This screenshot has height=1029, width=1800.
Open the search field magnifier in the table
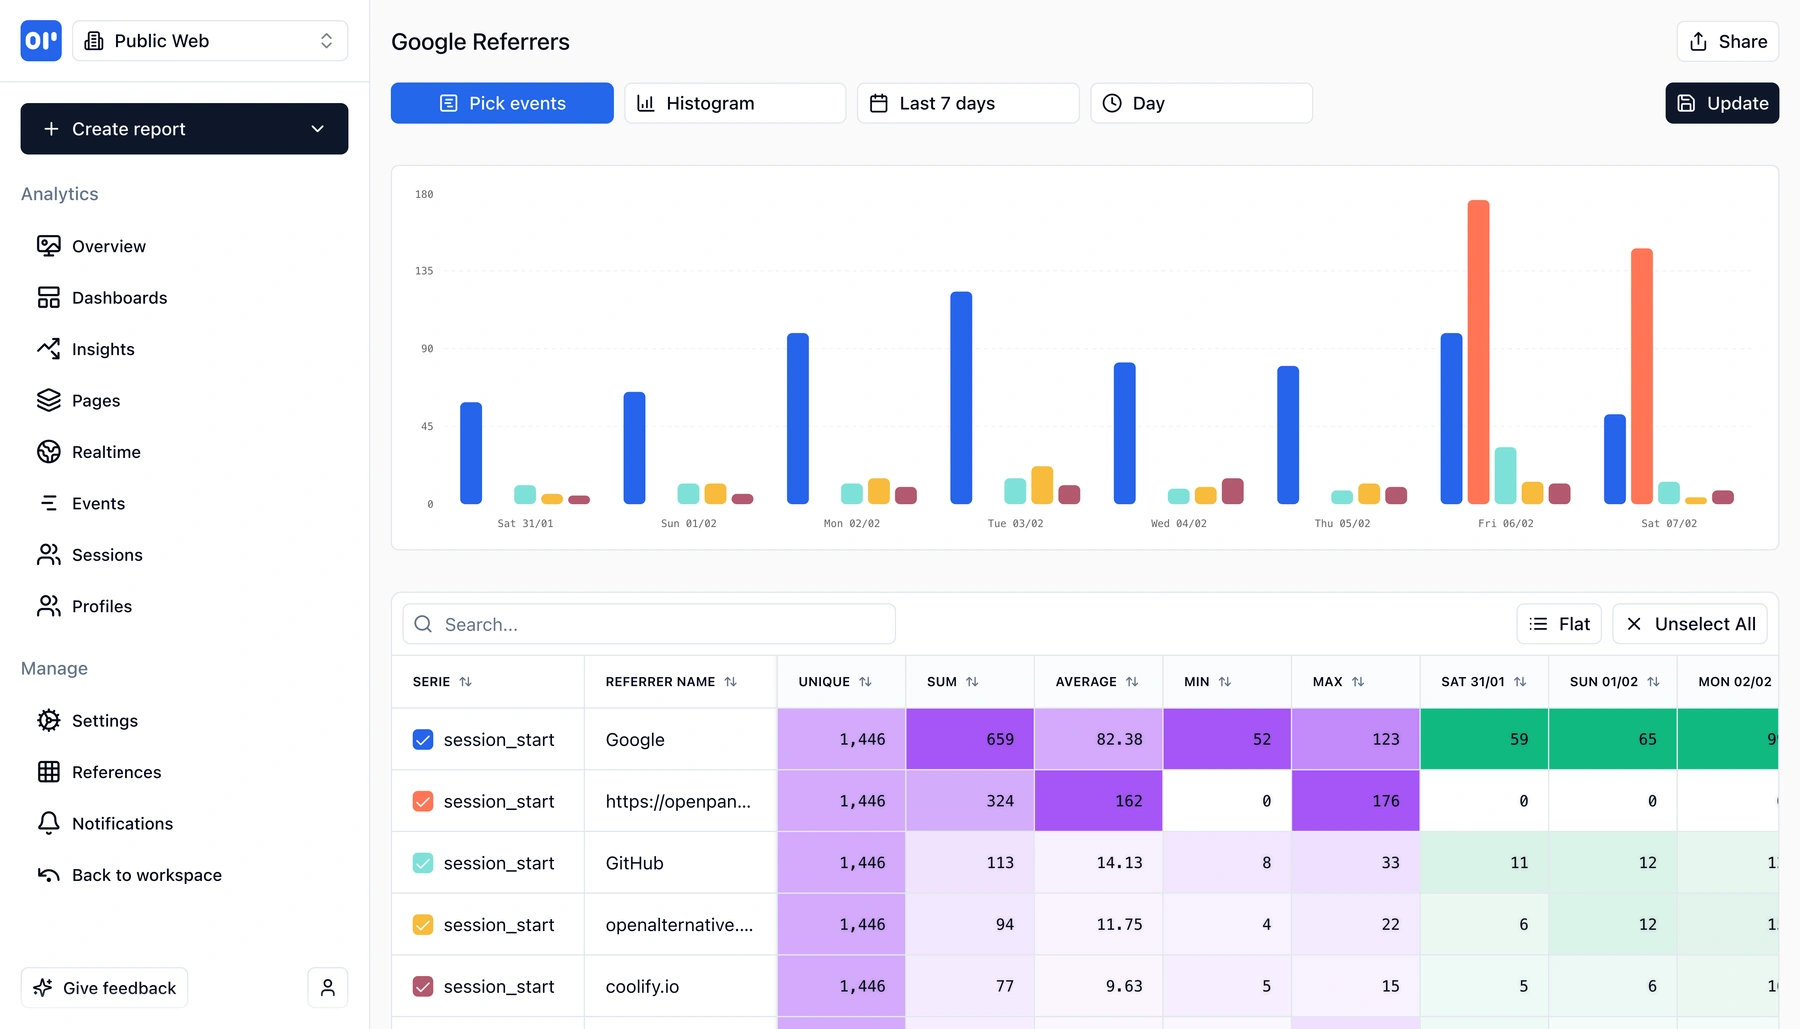click(423, 623)
